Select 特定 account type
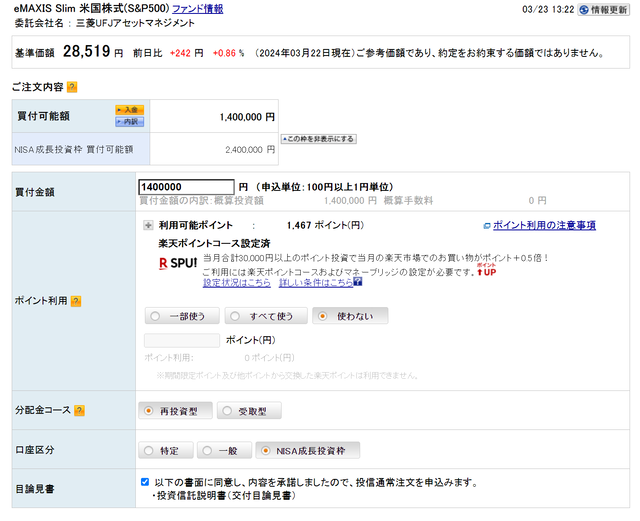The image size is (640, 521). pos(166,450)
